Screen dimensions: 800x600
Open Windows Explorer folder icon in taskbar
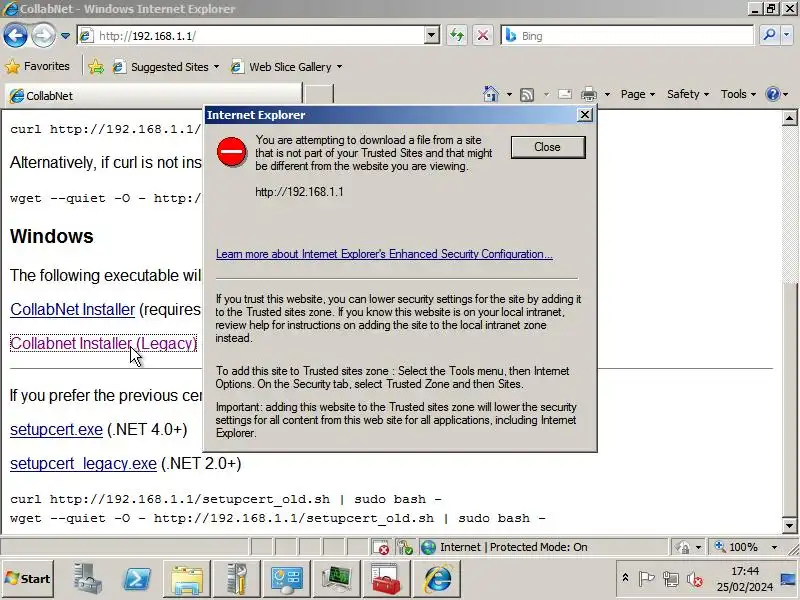[x=187, y=579]
